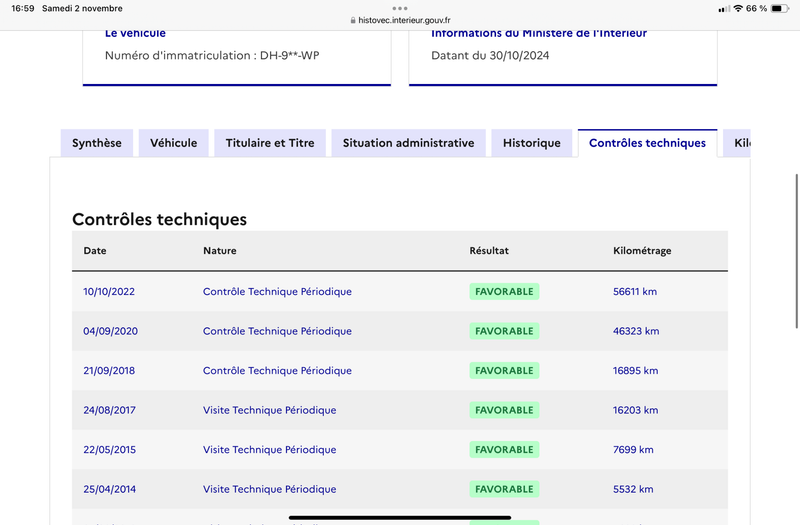Click the date 24/08/2017

(x=110, y=410)
